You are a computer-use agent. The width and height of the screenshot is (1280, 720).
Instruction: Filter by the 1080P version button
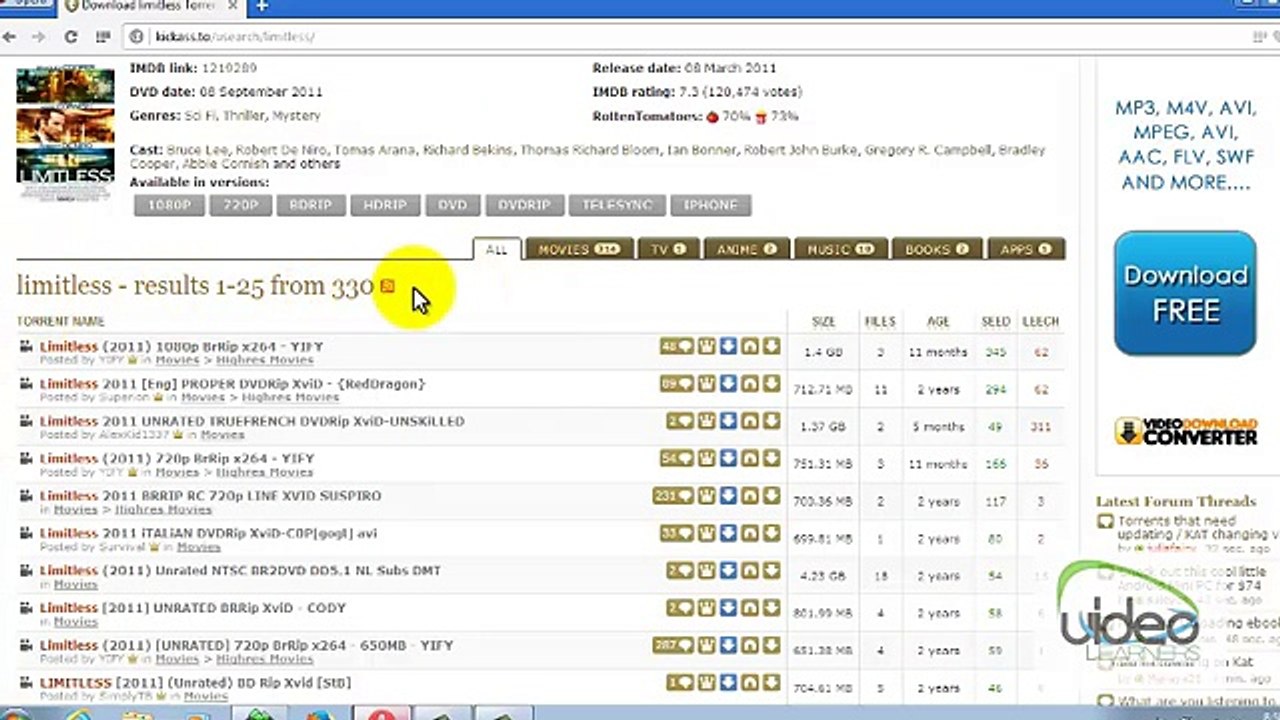click(169, 205)
